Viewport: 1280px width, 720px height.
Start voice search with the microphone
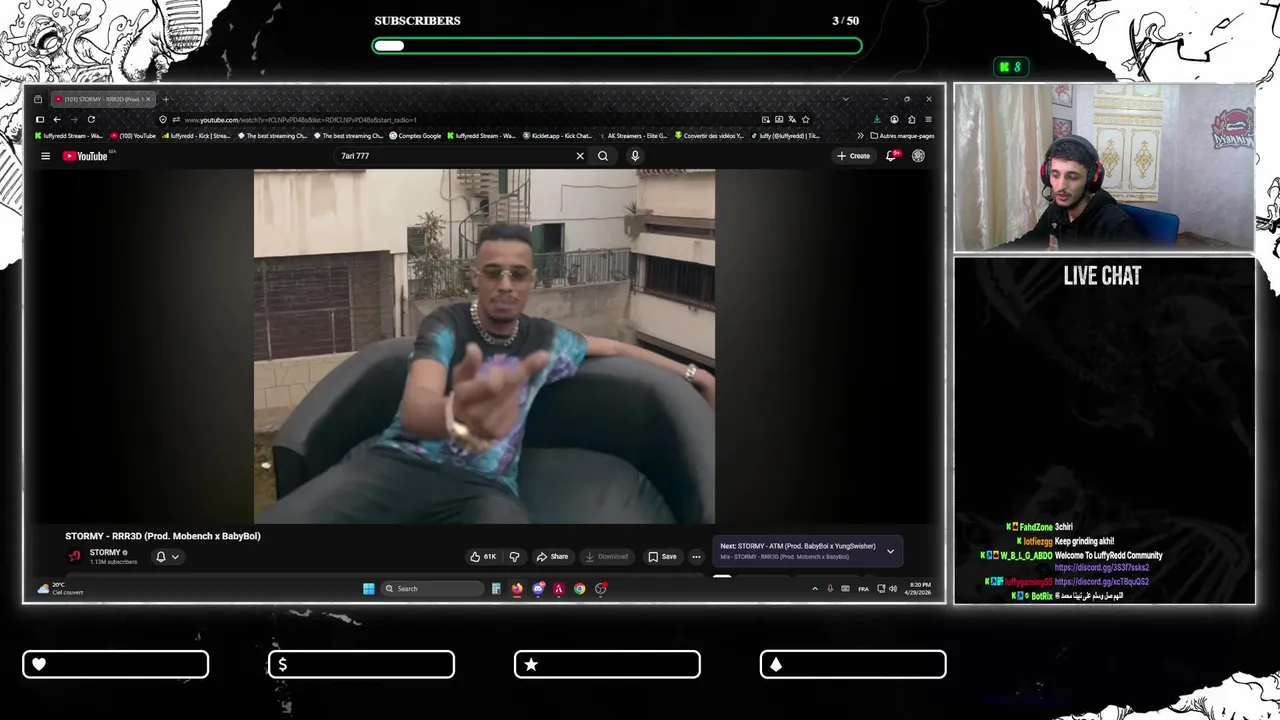[x=635, y=156]
